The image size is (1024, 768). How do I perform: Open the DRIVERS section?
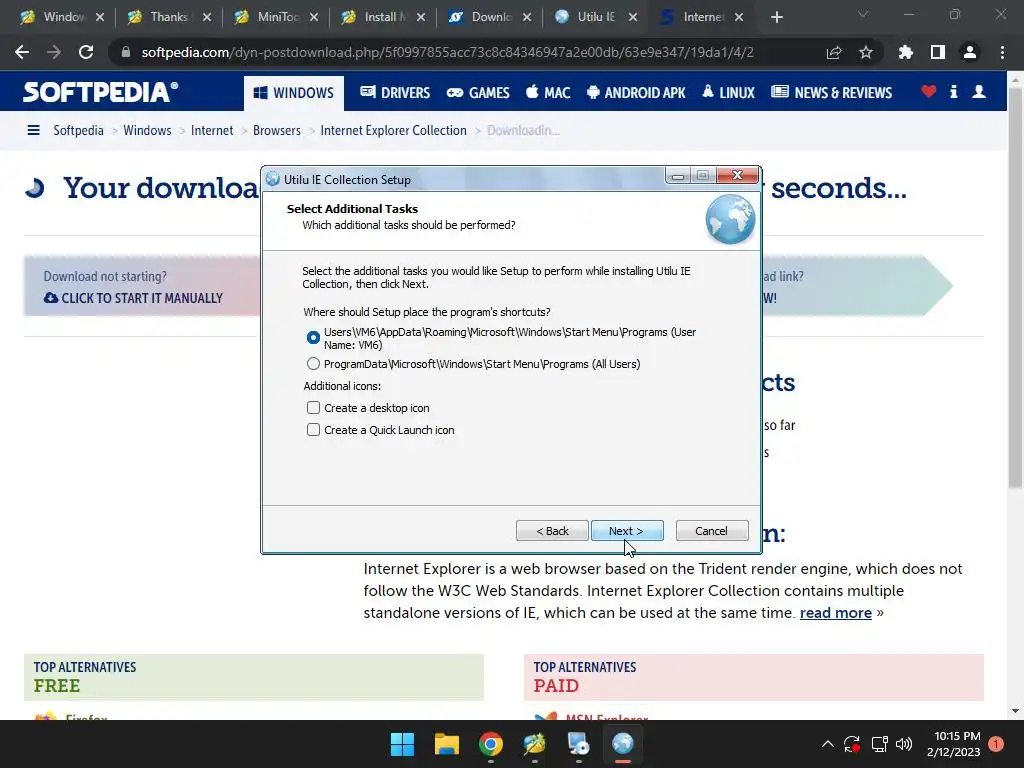coord(395,93)
